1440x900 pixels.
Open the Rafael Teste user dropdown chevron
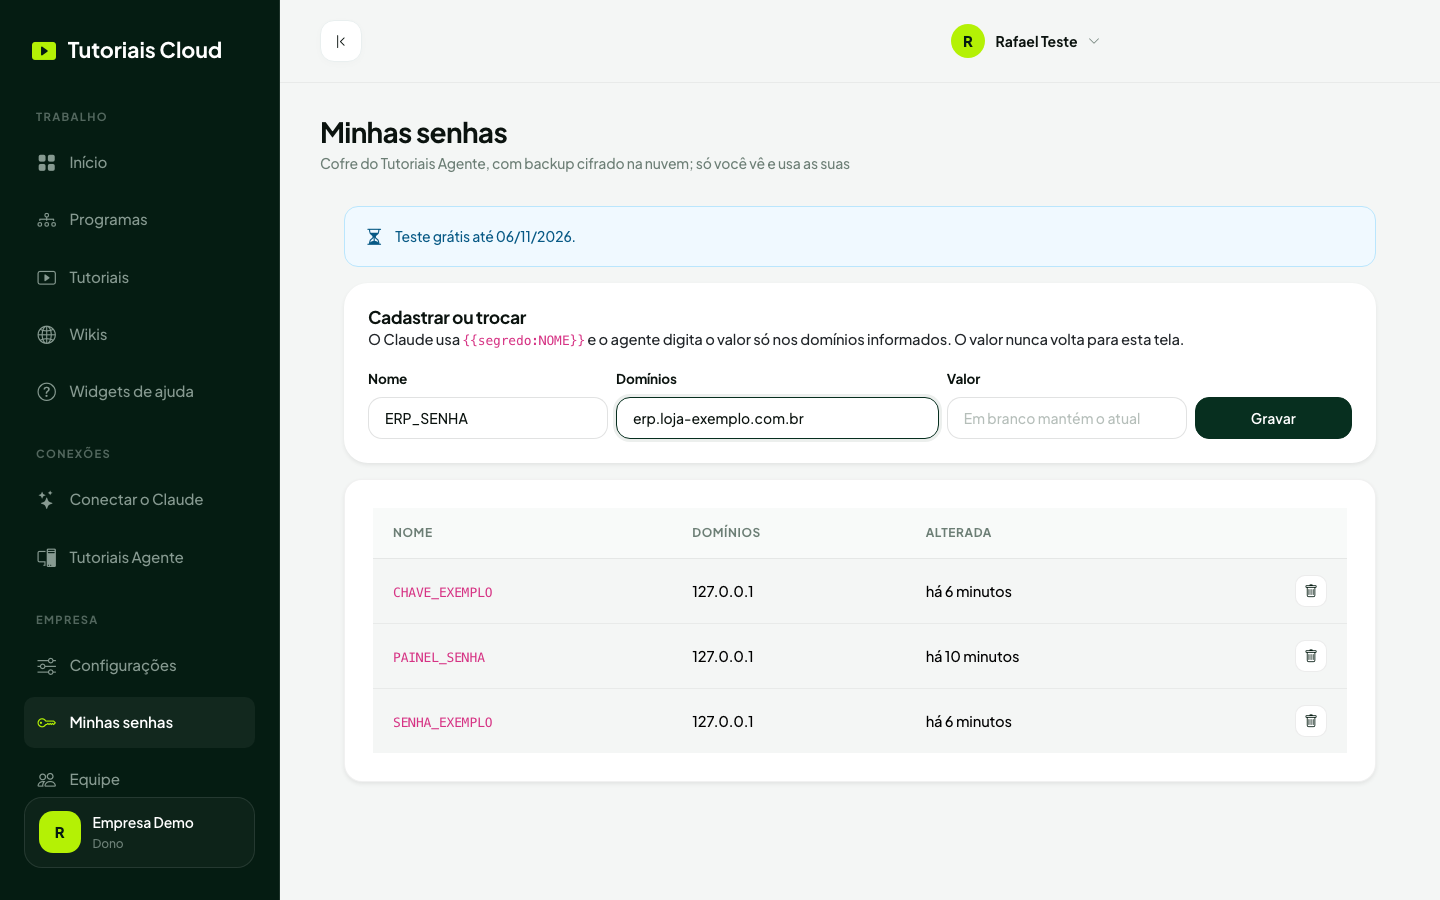click(x=1094, y=41)
